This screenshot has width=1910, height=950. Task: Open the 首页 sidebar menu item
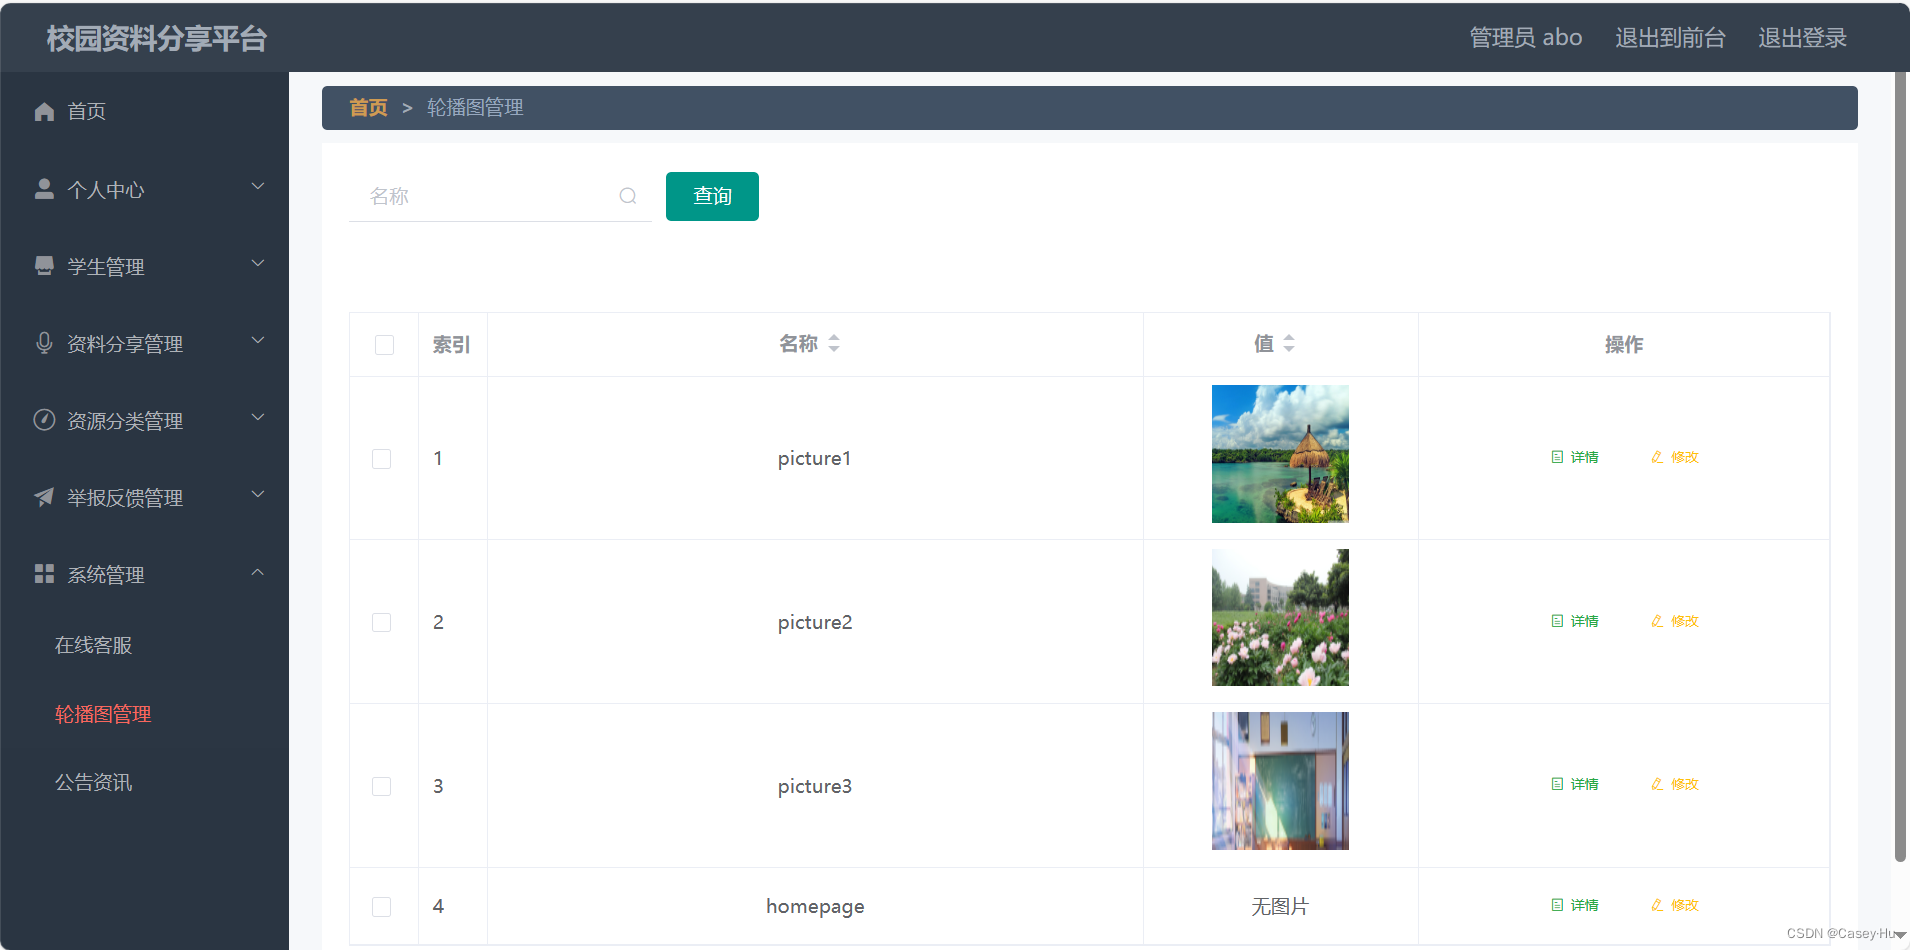pyautogui.click(x=144, y=111)
